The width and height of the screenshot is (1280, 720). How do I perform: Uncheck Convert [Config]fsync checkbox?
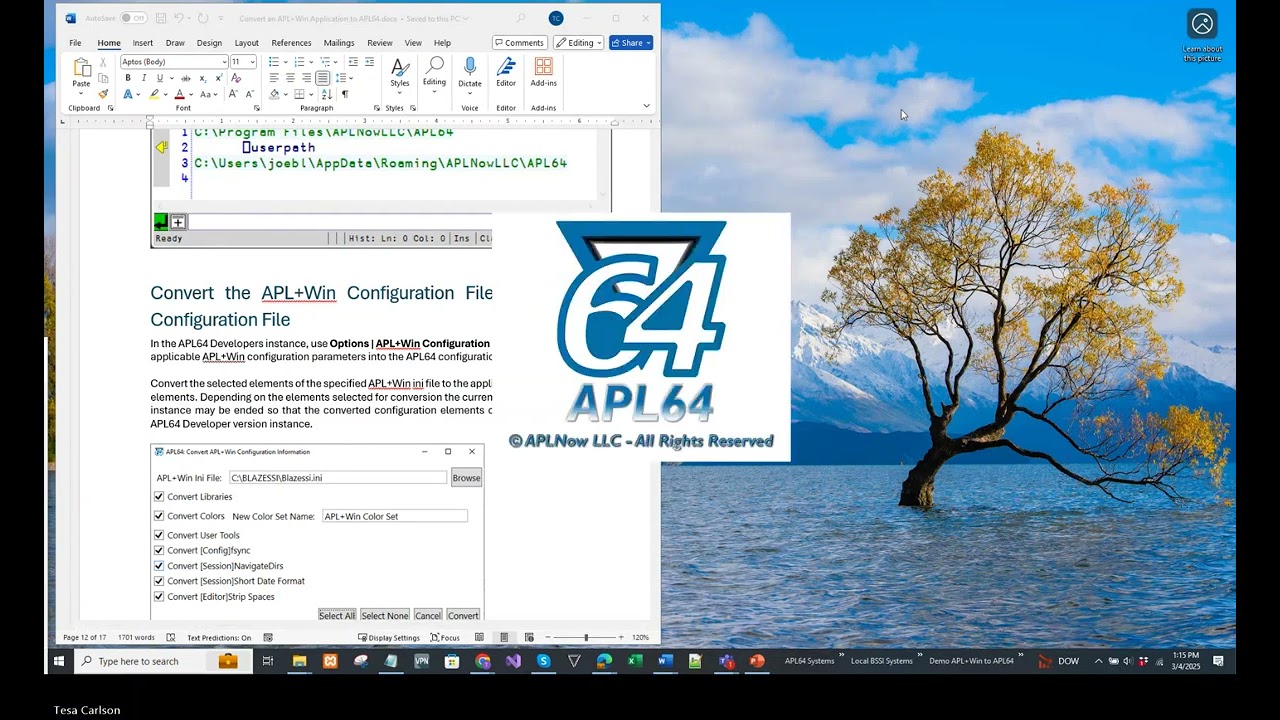click(x=159, y=550)
